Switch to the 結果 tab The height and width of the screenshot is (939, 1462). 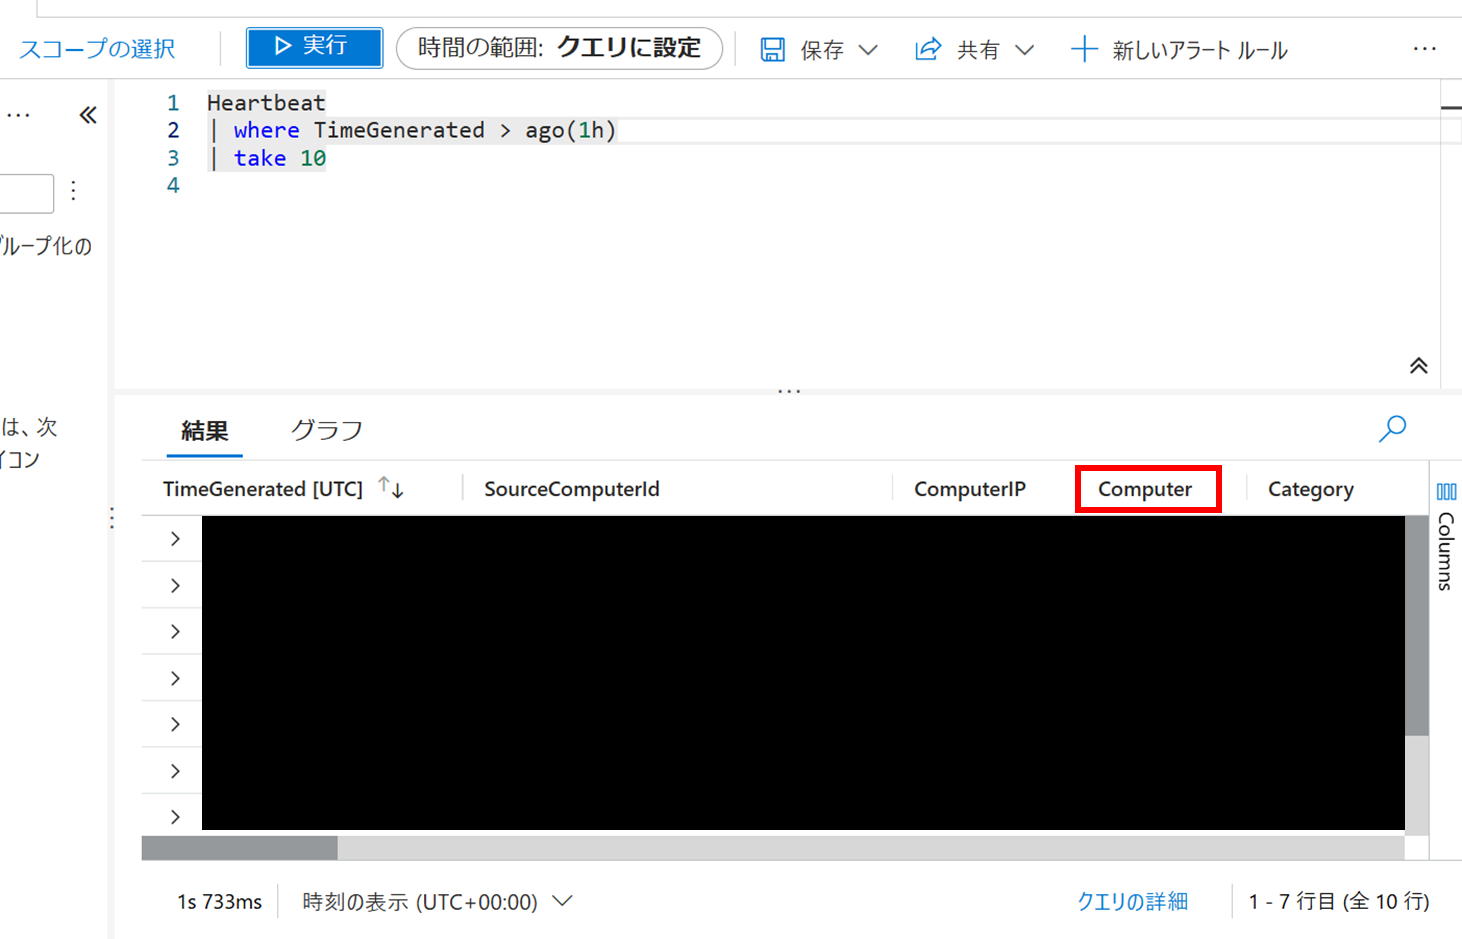[x=205, y=431]
